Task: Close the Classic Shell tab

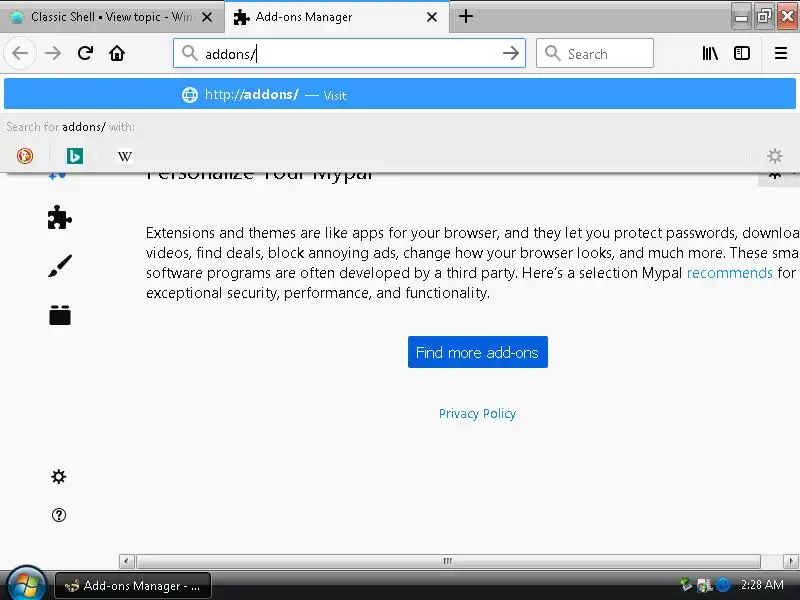Action: (207, 17)
